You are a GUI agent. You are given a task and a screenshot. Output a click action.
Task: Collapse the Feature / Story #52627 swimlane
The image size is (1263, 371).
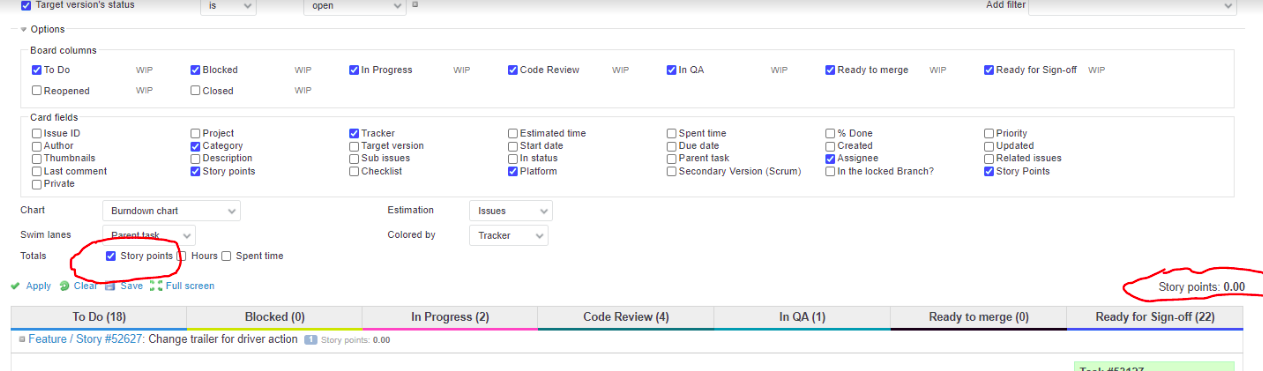click(x=22, y=339)
